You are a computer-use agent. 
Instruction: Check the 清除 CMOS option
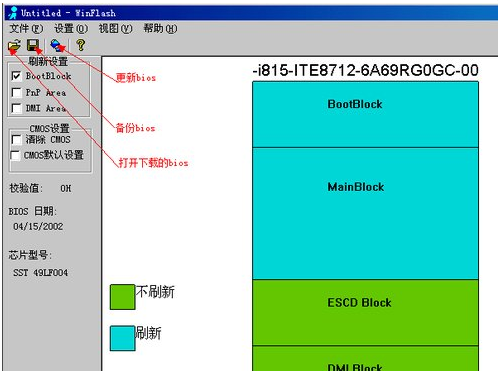pos(16,139)
